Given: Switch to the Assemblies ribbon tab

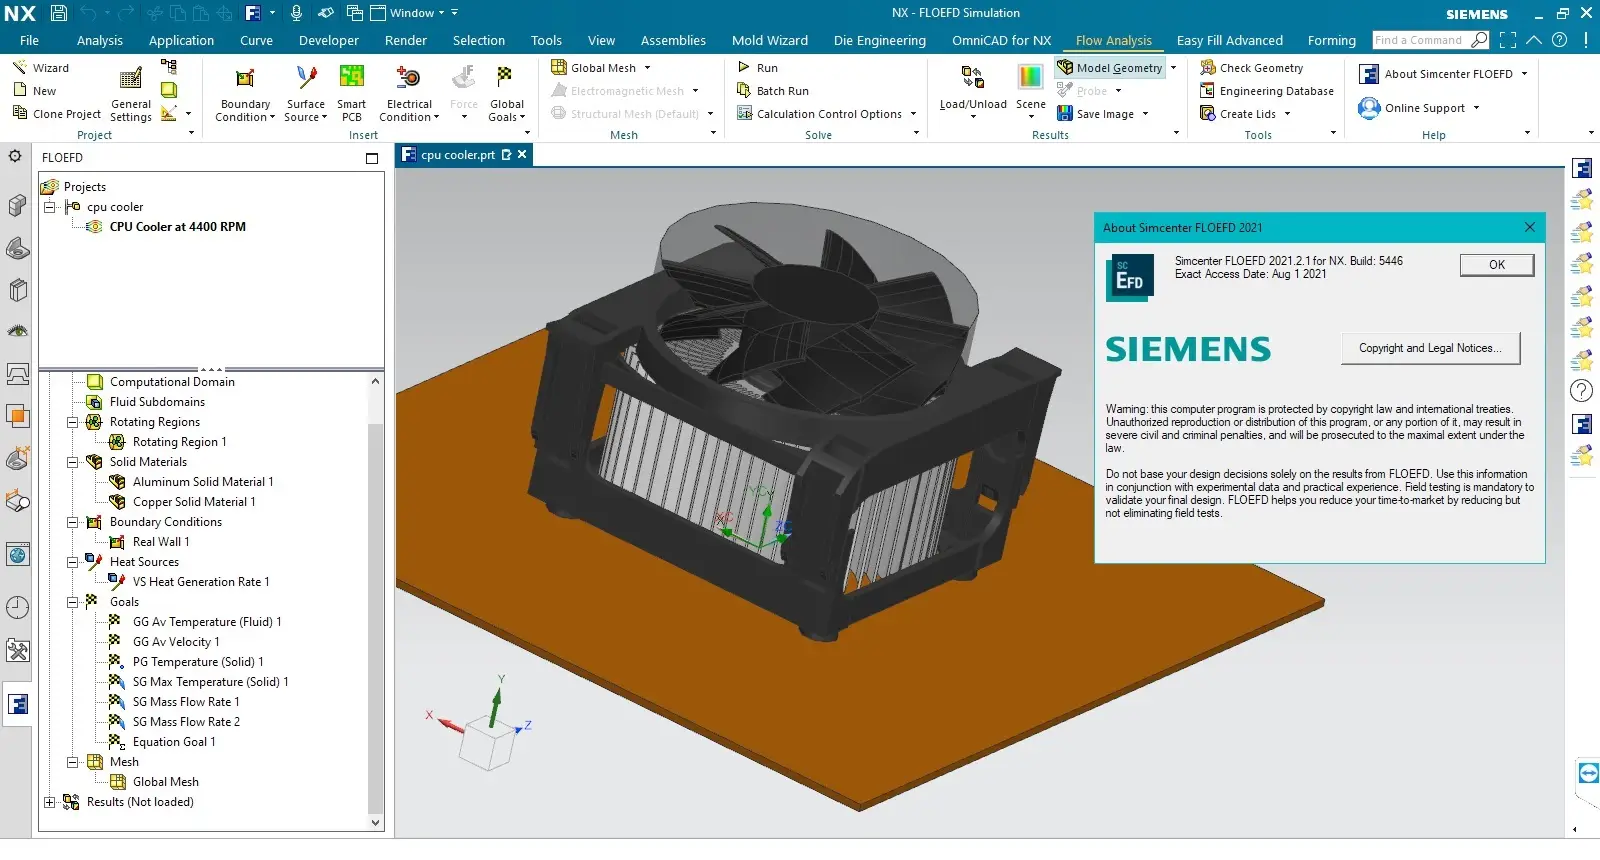Looking at the screenshot, I should pyautogui.click(x=673, y=41).
